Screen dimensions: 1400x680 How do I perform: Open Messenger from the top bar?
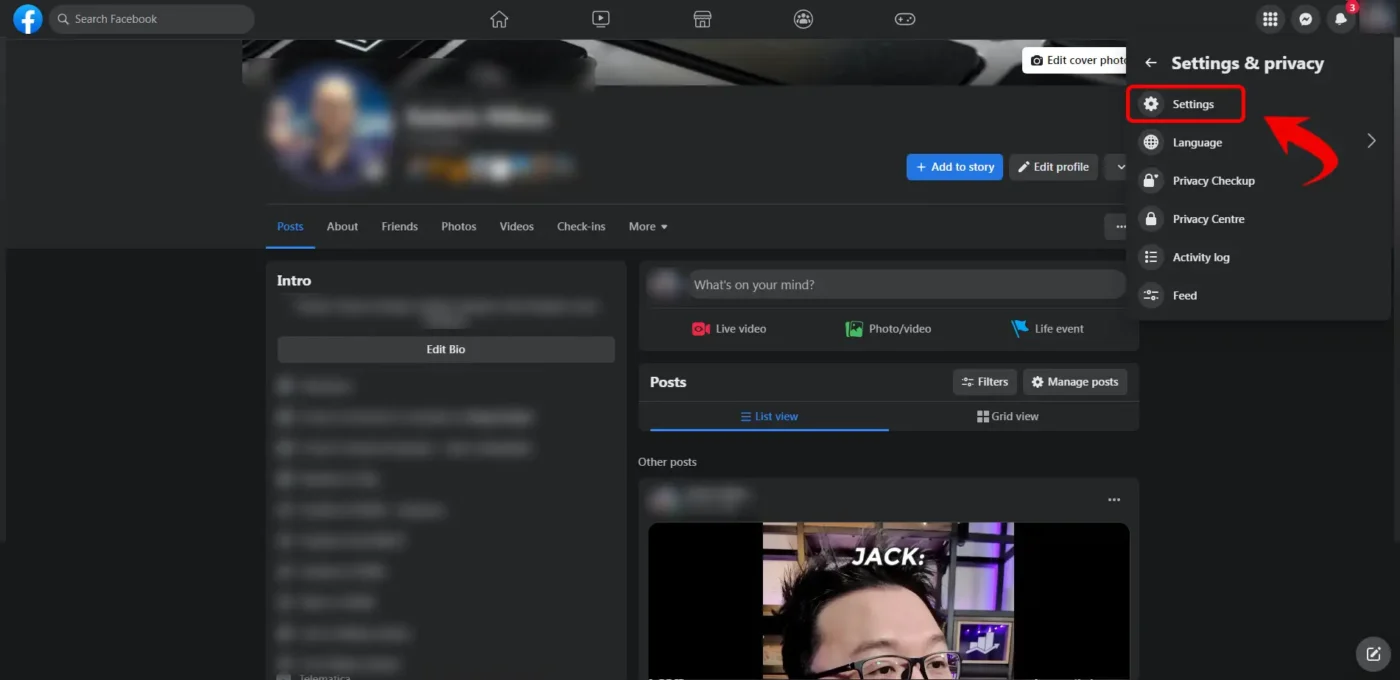[x=1305, y=19]
